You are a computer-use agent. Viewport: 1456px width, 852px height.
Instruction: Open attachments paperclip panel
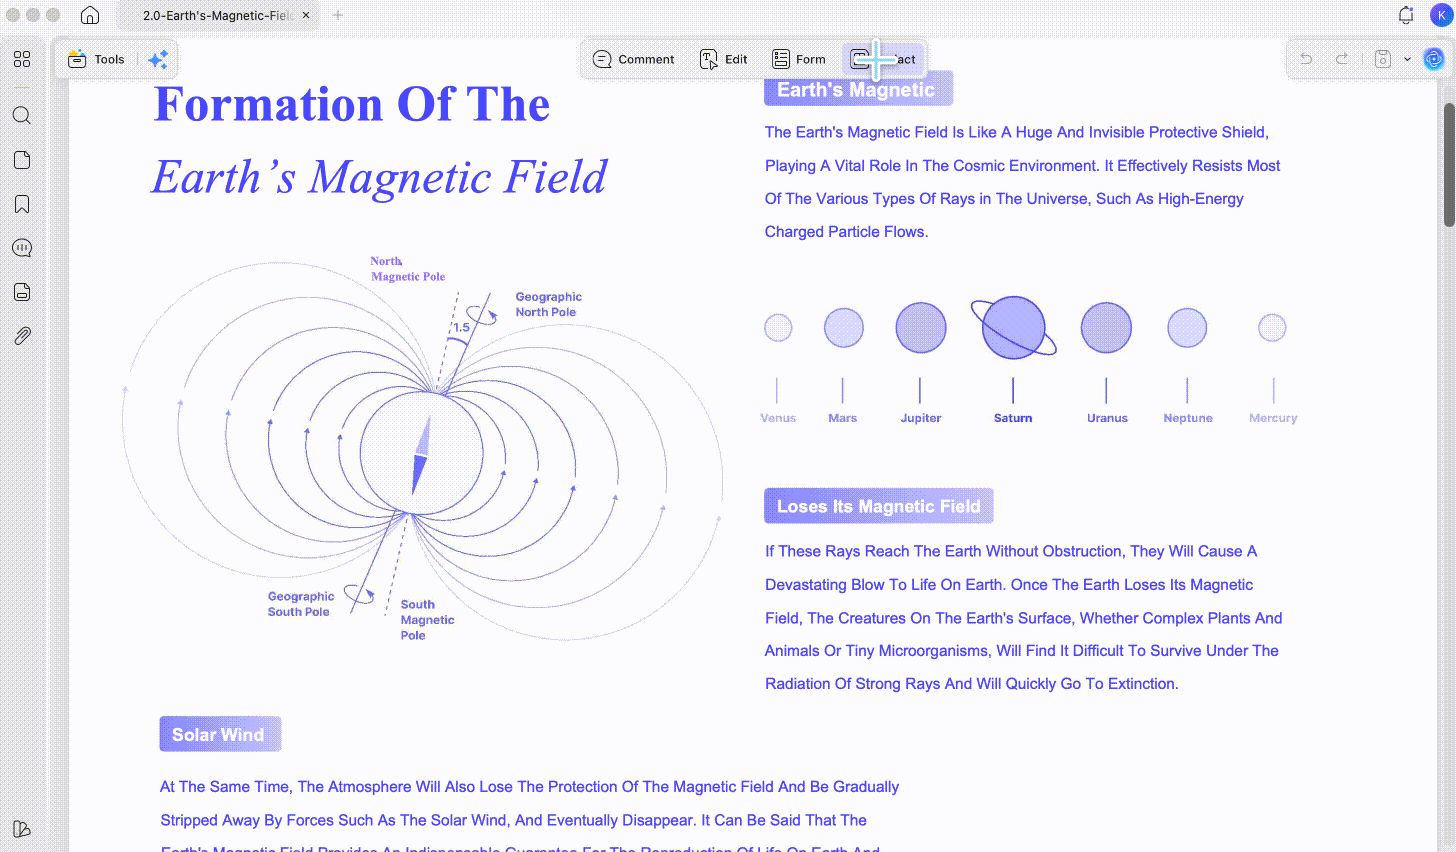click(22, 336)
